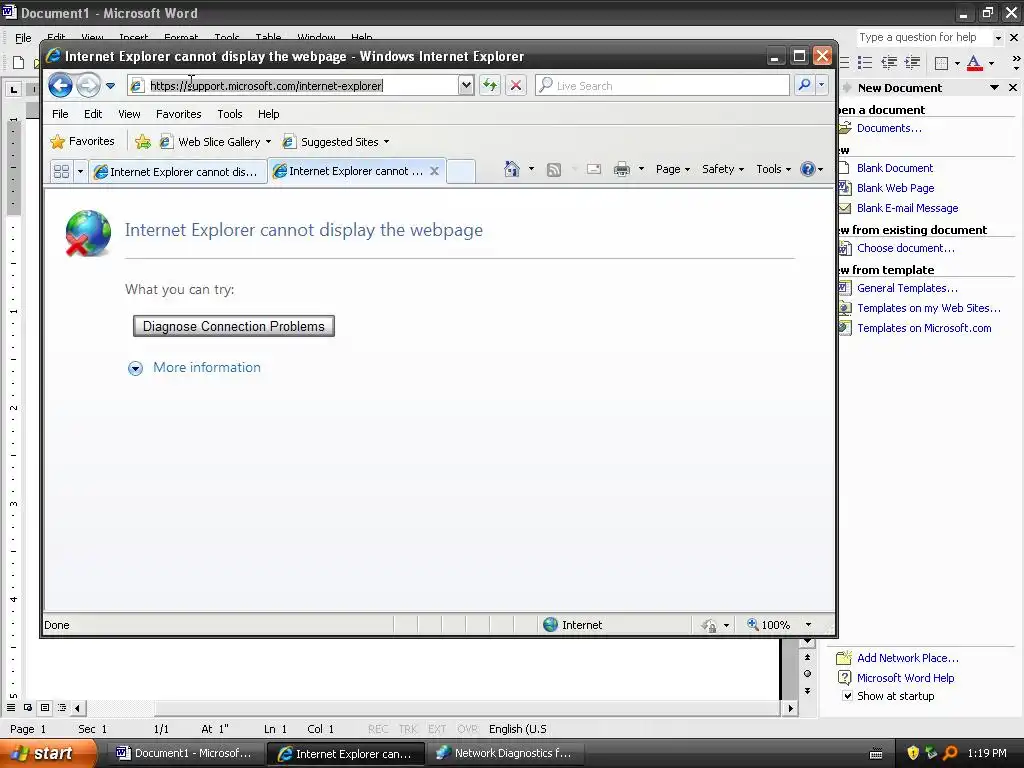Viewport: 1024px width, 768px height.
Task: Open IE Help menu
Action: pyautogui.click(x=268, y=114)
